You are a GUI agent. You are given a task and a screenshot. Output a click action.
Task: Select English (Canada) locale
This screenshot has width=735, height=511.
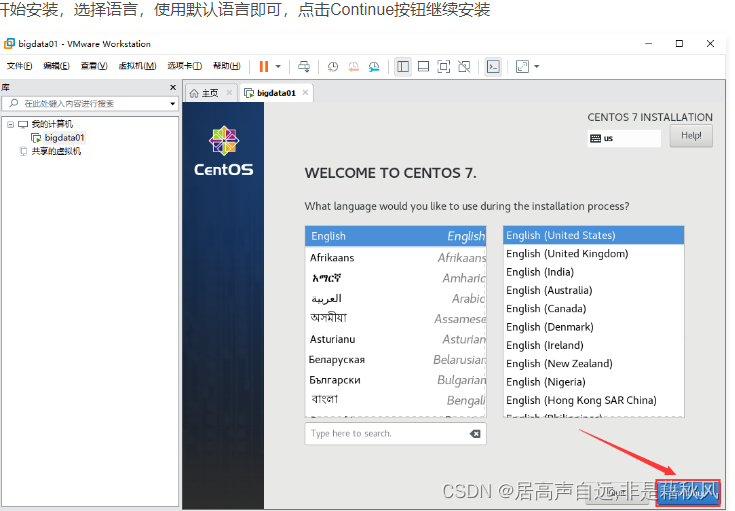pyautogui.click(x=593, y=308)
